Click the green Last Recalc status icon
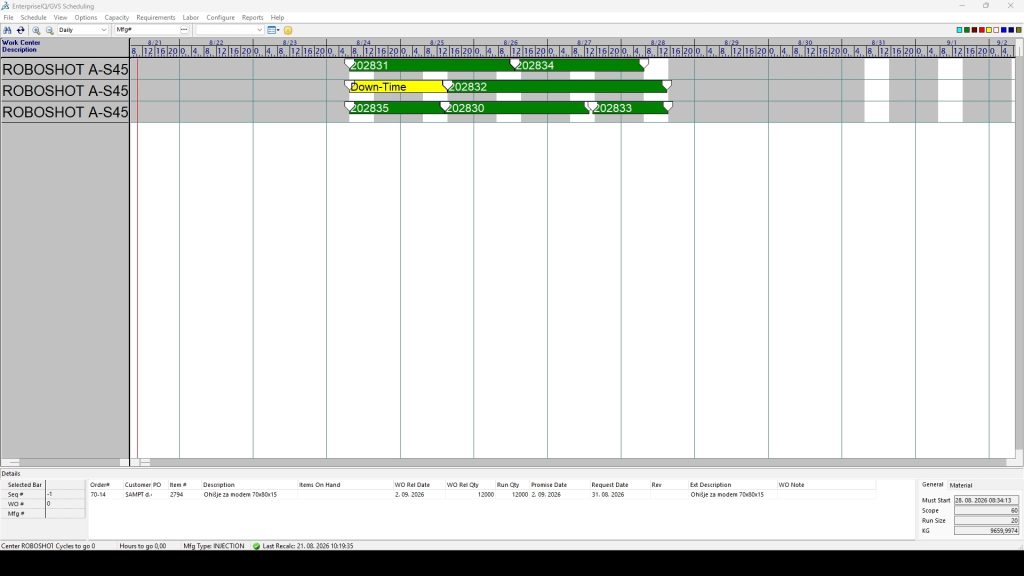 click(x=256, y=546)
